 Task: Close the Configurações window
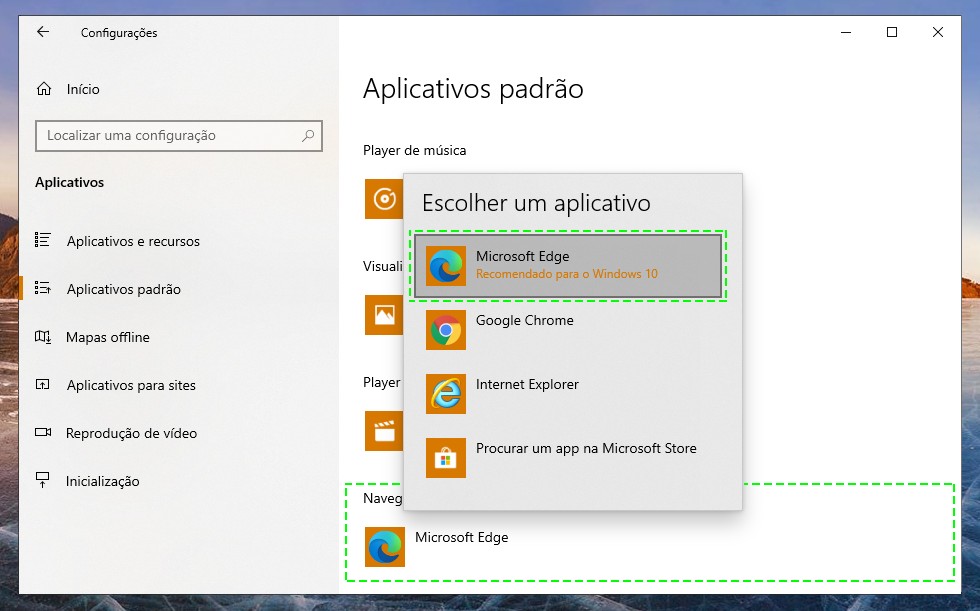click(938, 32)
